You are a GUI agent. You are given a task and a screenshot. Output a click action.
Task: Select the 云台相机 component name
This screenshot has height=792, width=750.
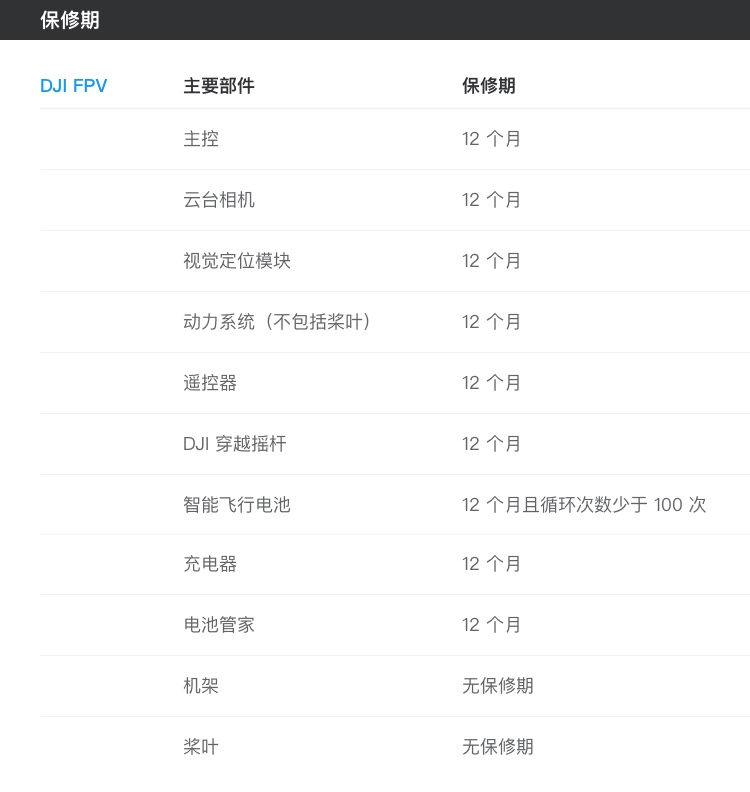click(x=219, y=200)
